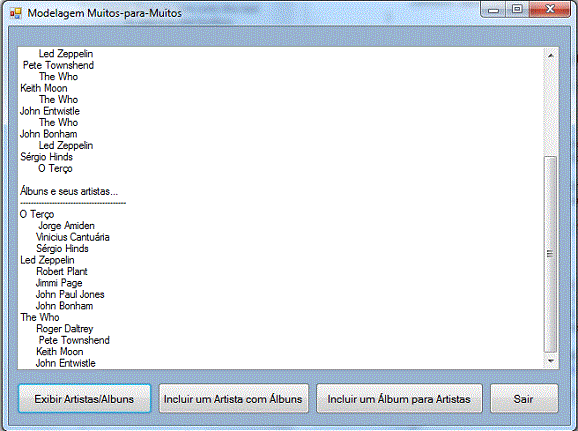Select 'John Paul Jones' text
This screenshot has height=431, width=578.
click(70, 294)
